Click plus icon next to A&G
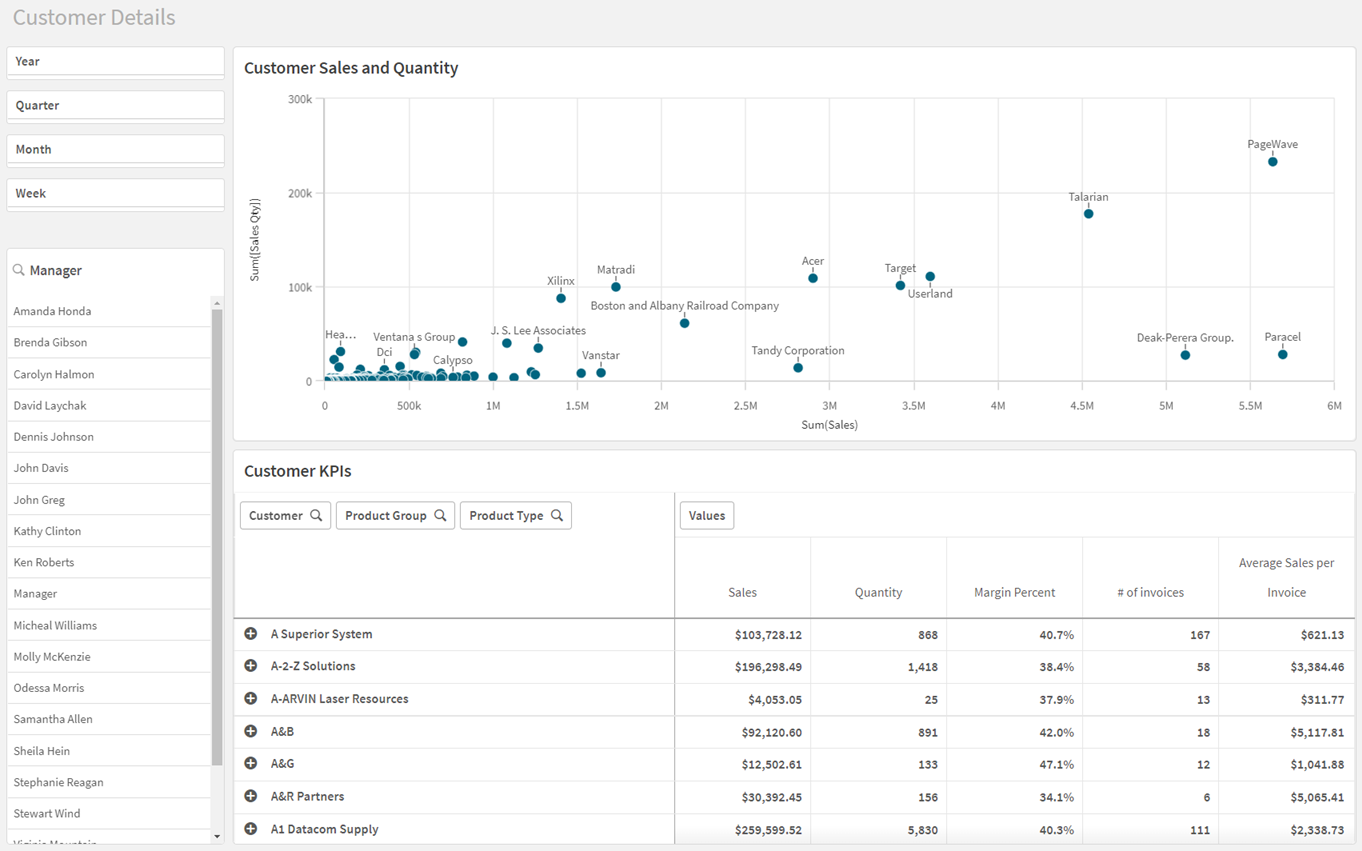Viewport: 1362px width, 851px height. pos(251,764)
